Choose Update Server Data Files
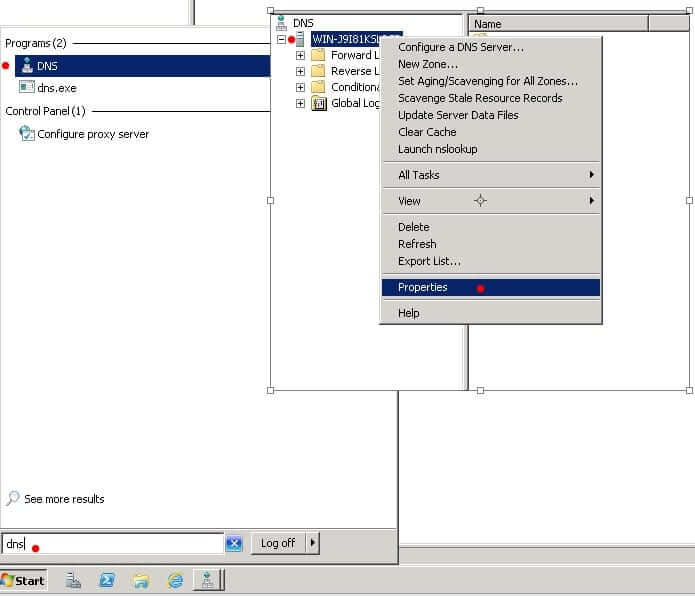Viewport: 695px width, 597px height. (491, 115)
